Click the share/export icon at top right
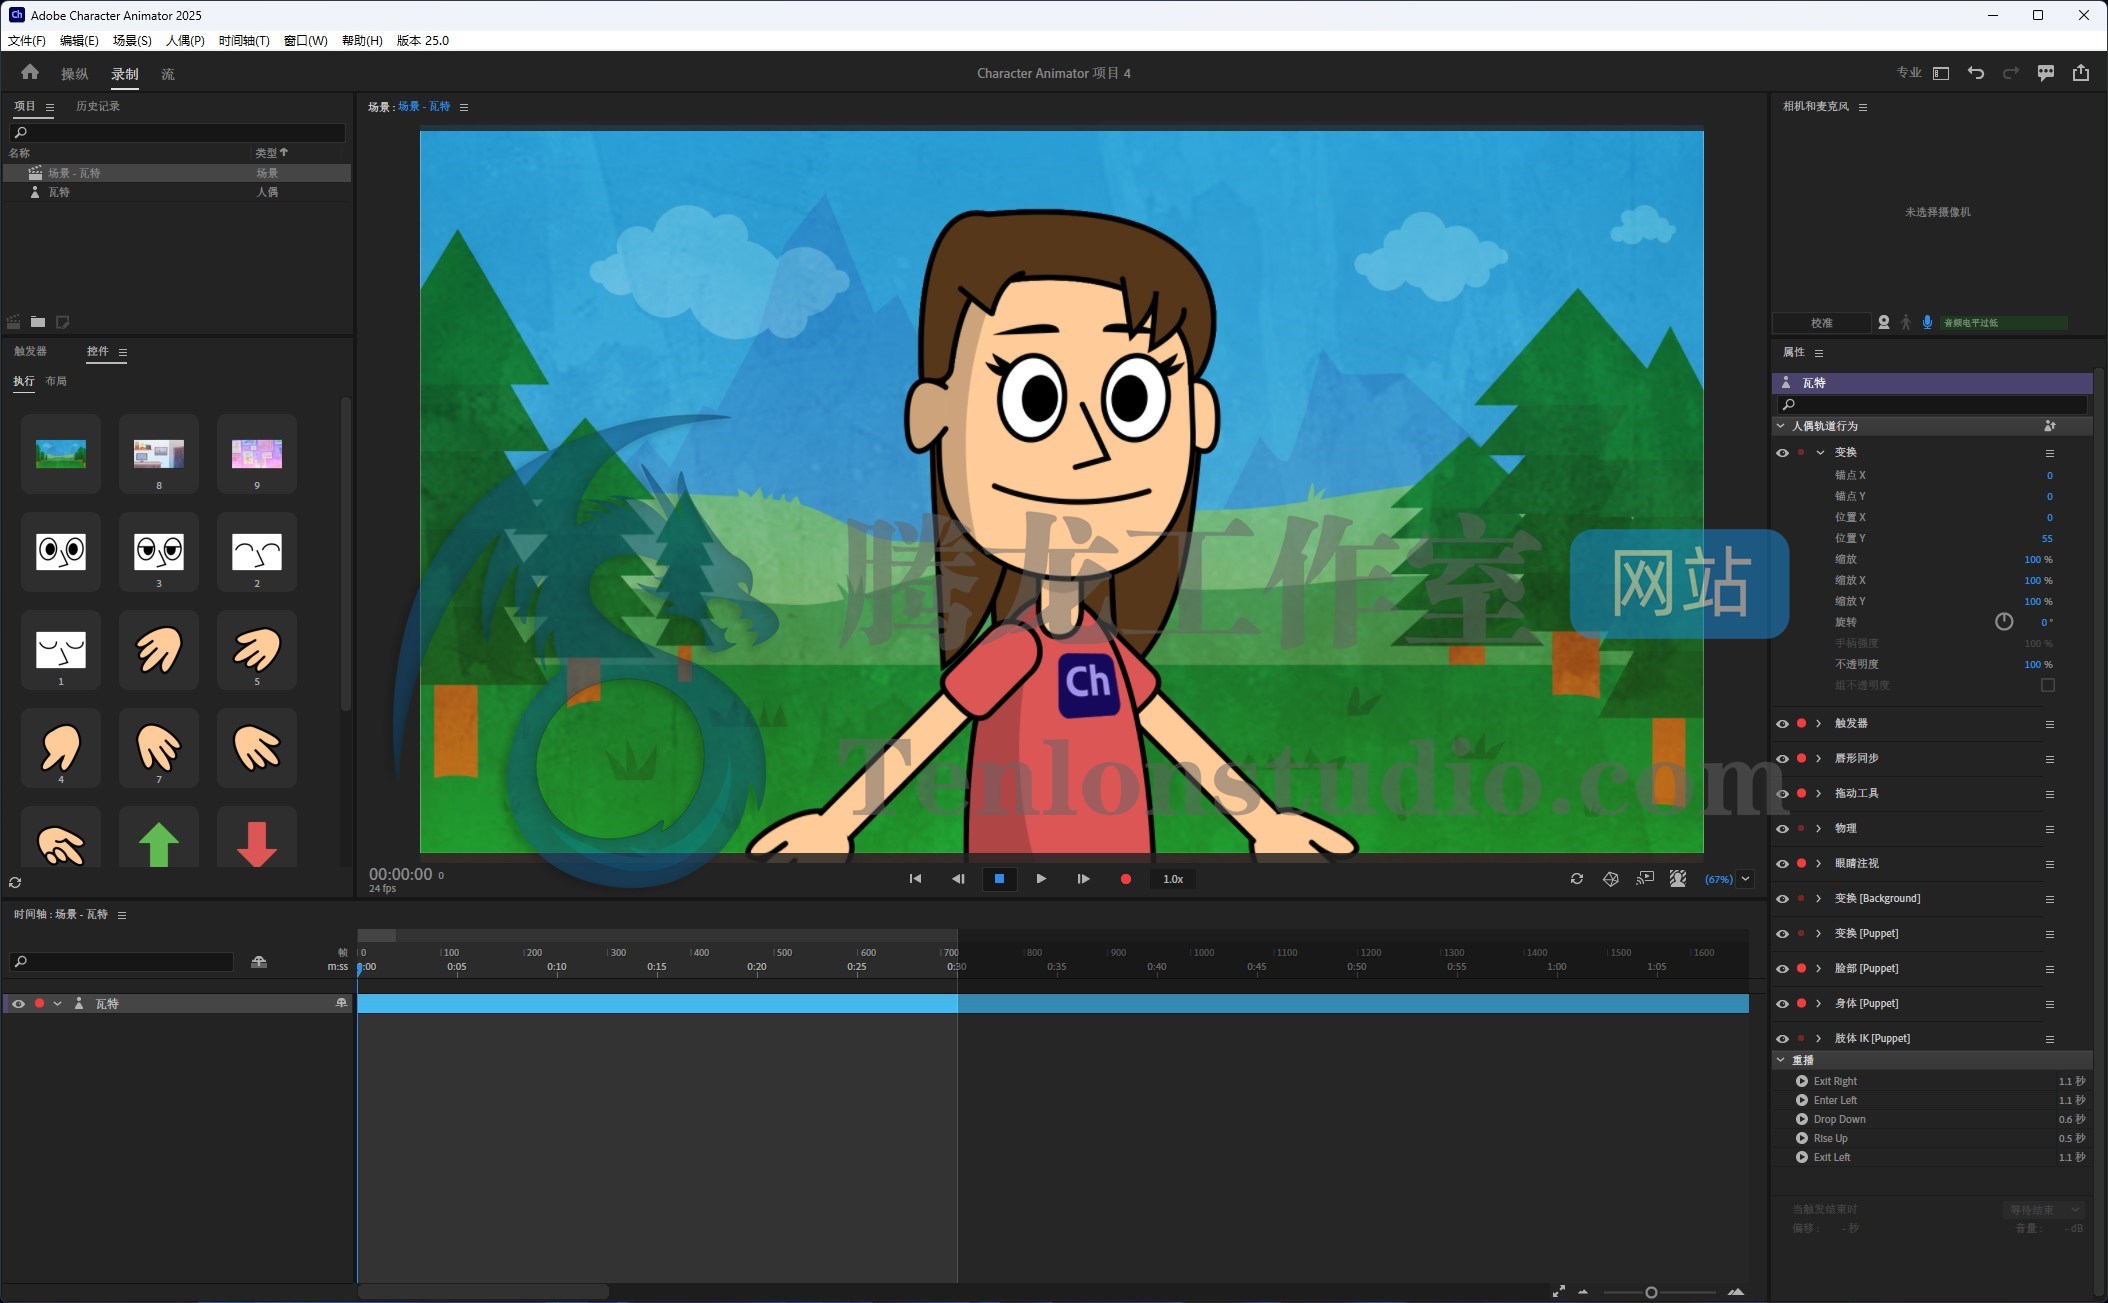Viewport: 2108px width, 1303px height. 2081,73
